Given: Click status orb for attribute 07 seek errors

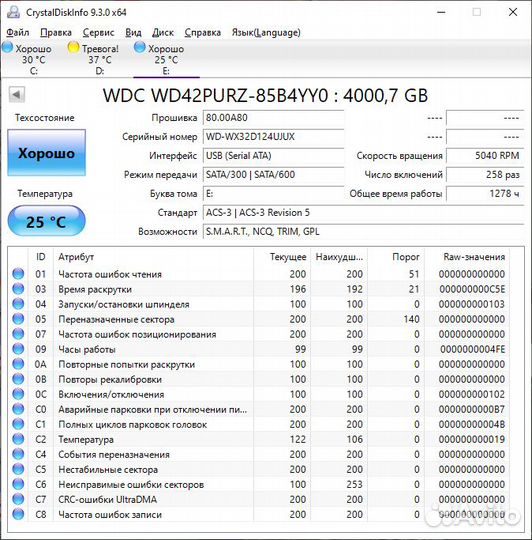Looking at the screenshot, I should (18, 334).
